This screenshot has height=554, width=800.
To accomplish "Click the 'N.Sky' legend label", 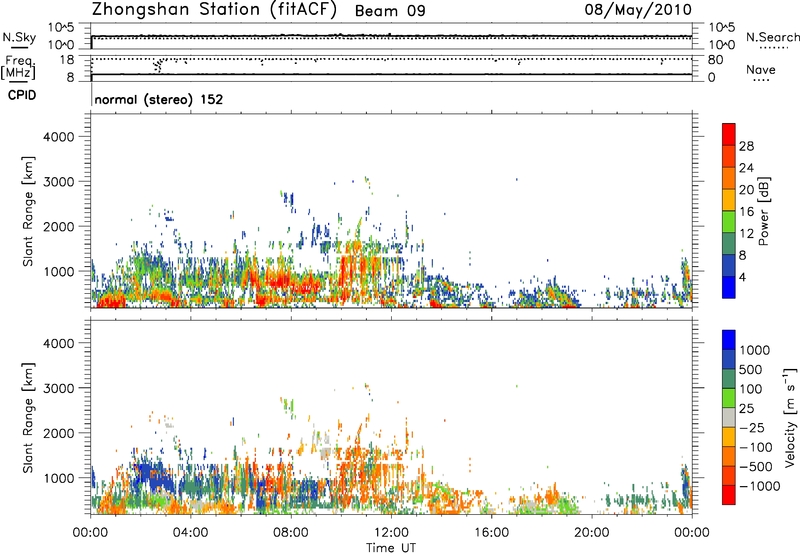I will pos(19,37).
